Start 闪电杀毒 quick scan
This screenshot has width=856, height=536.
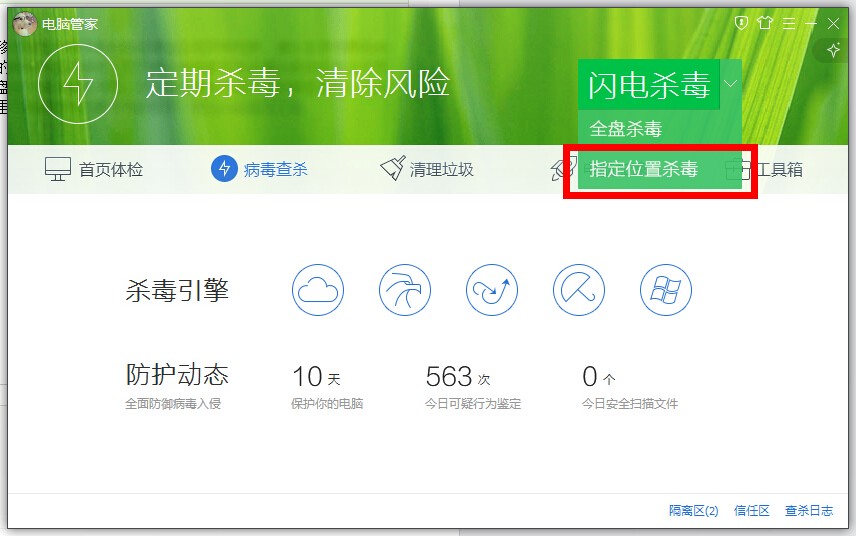pyautogui.click(x=649, y=85)
